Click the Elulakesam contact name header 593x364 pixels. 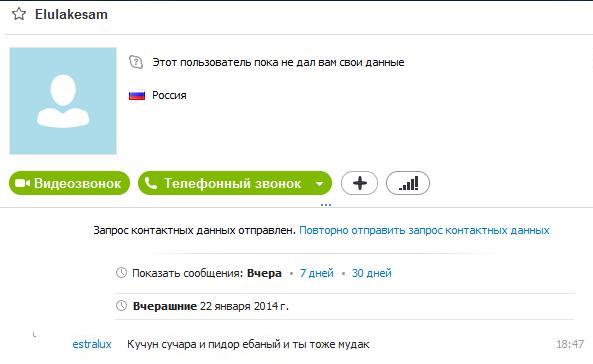[71, 14]
